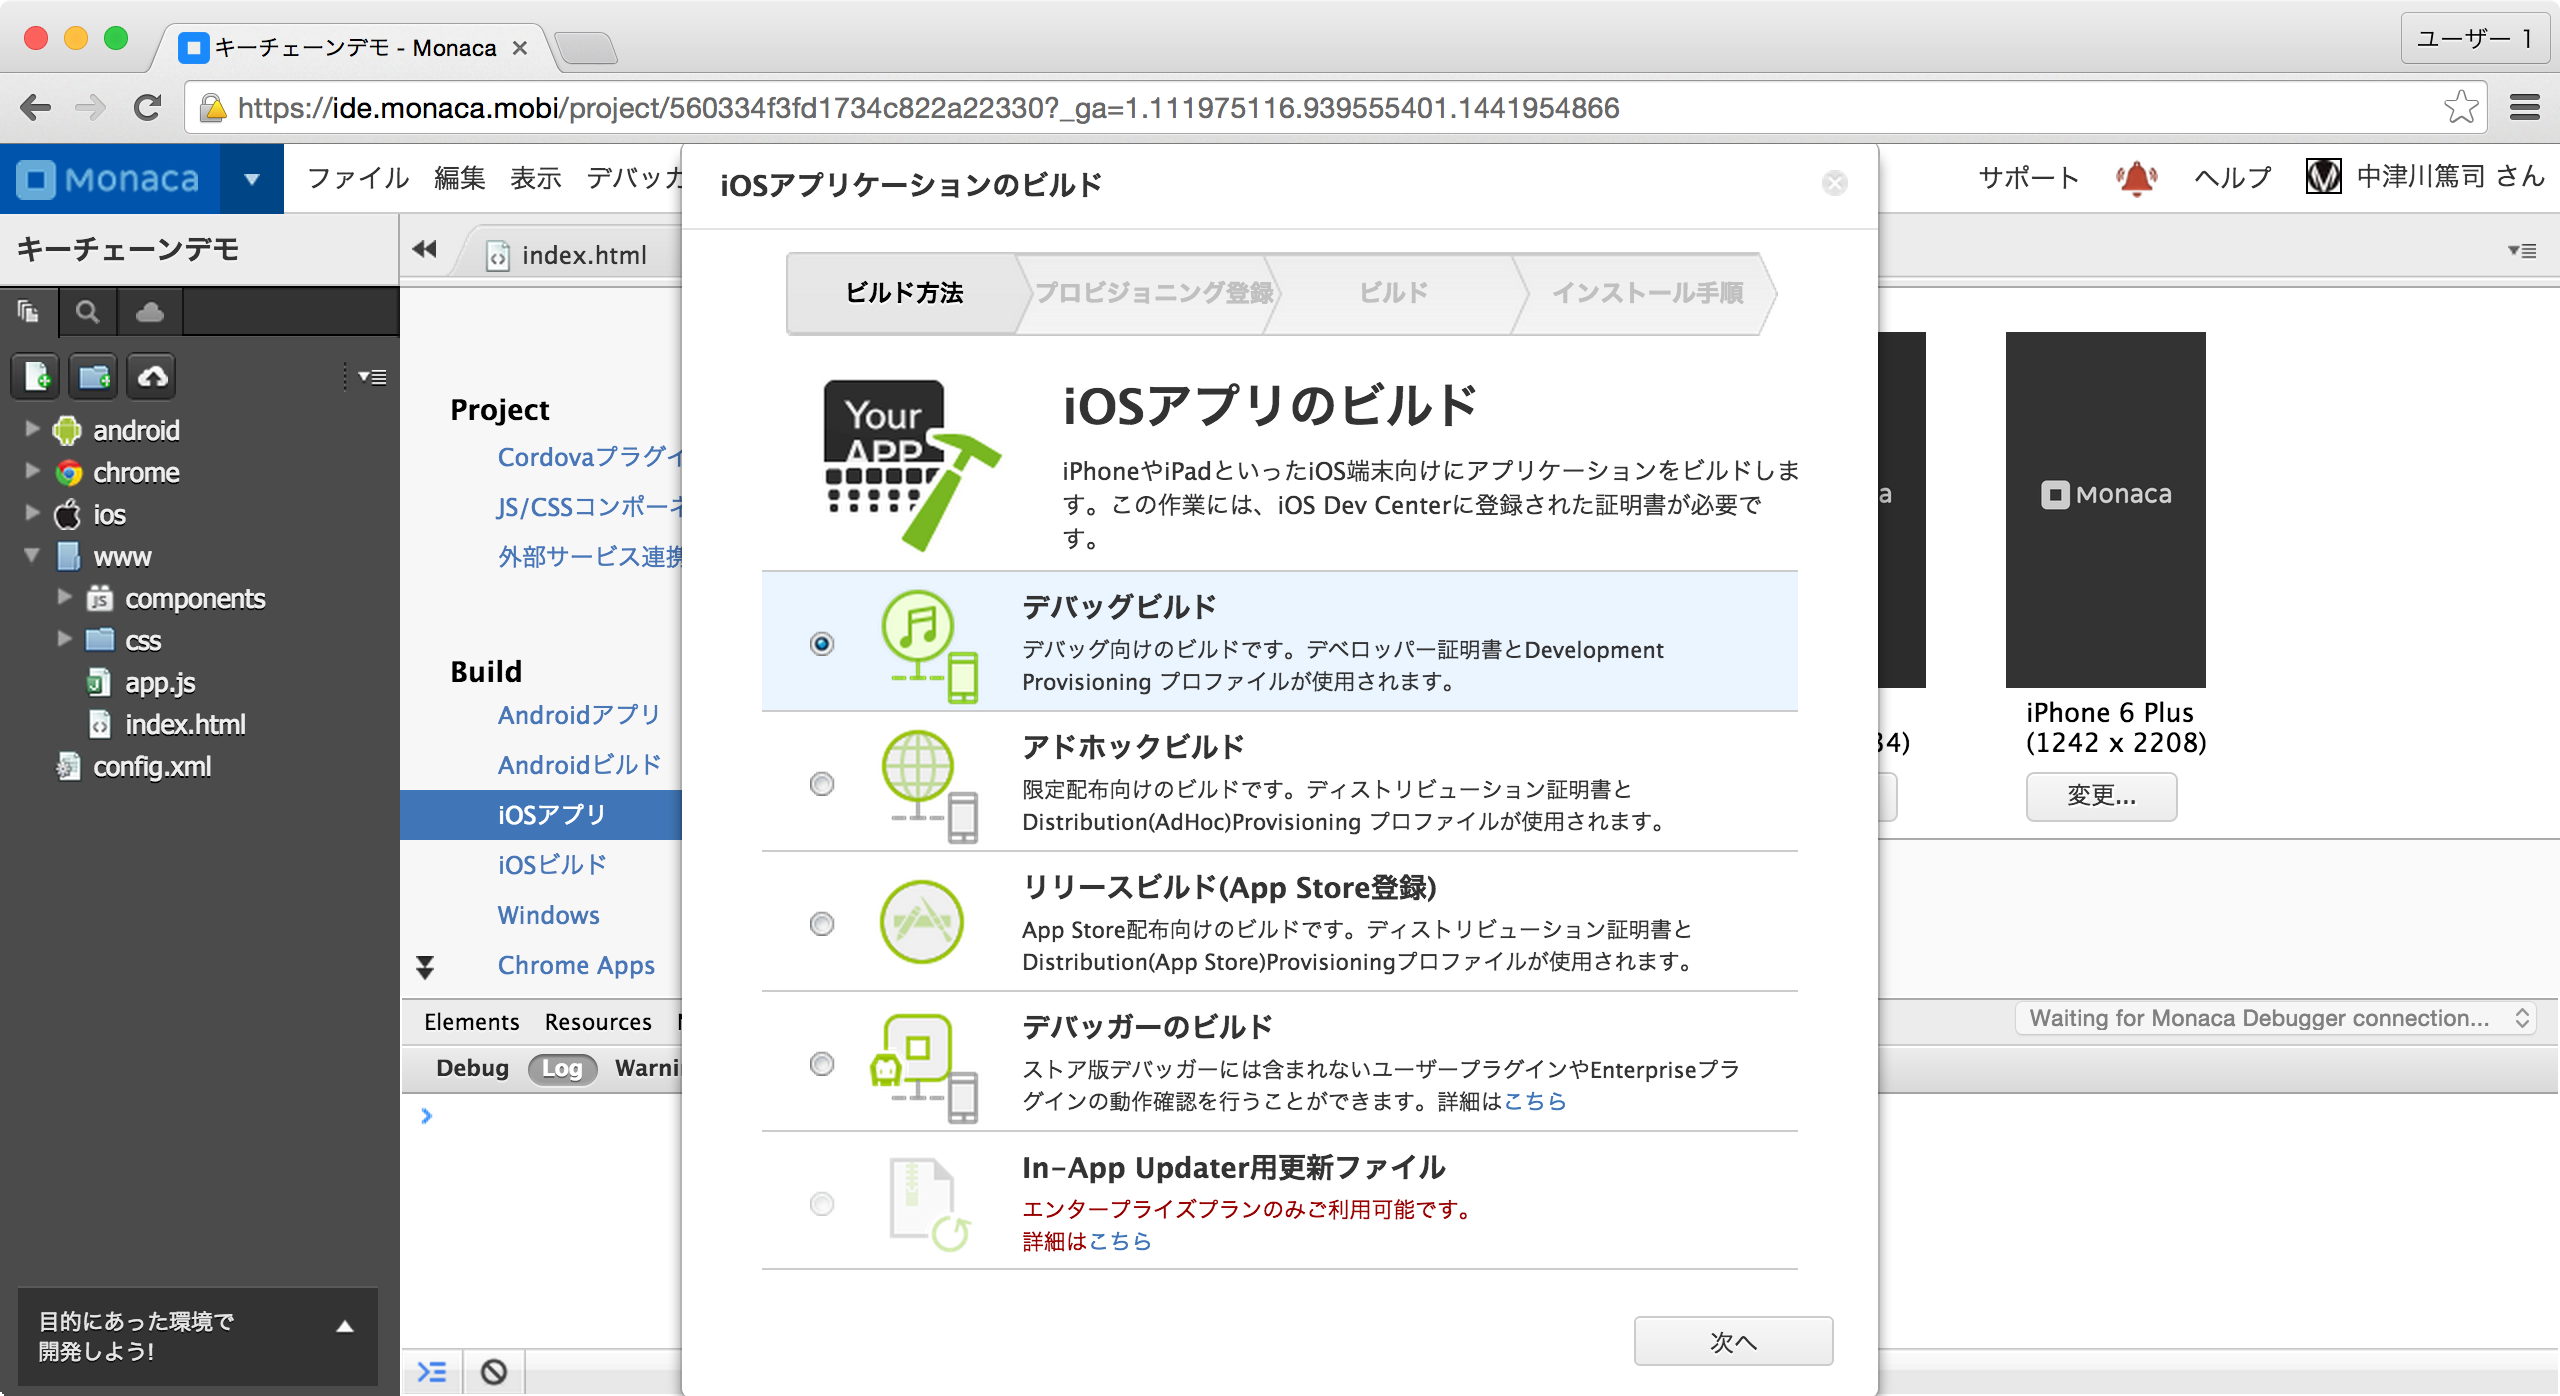Select the リリースビルド radio button
The image size is (2560, 1396).
click(x=822, y=924)
